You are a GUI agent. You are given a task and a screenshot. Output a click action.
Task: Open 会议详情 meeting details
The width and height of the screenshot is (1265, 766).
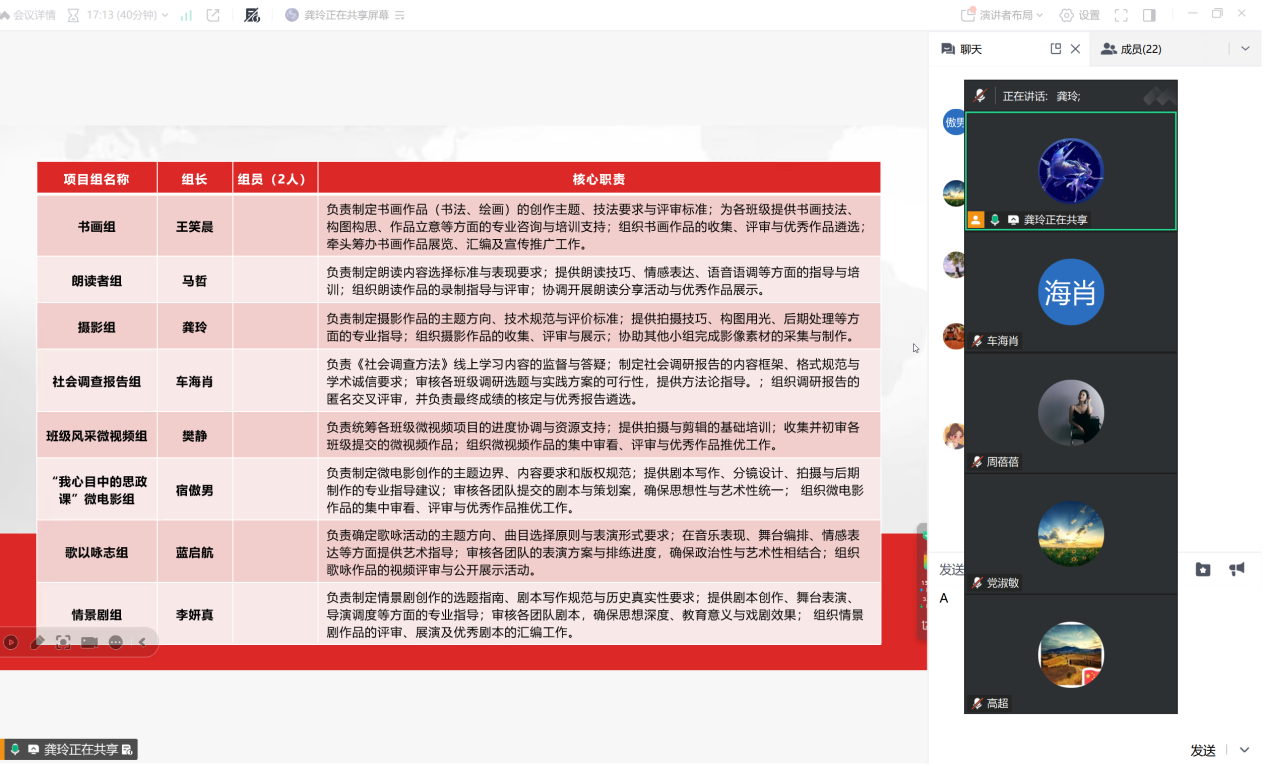pos(26,15)
